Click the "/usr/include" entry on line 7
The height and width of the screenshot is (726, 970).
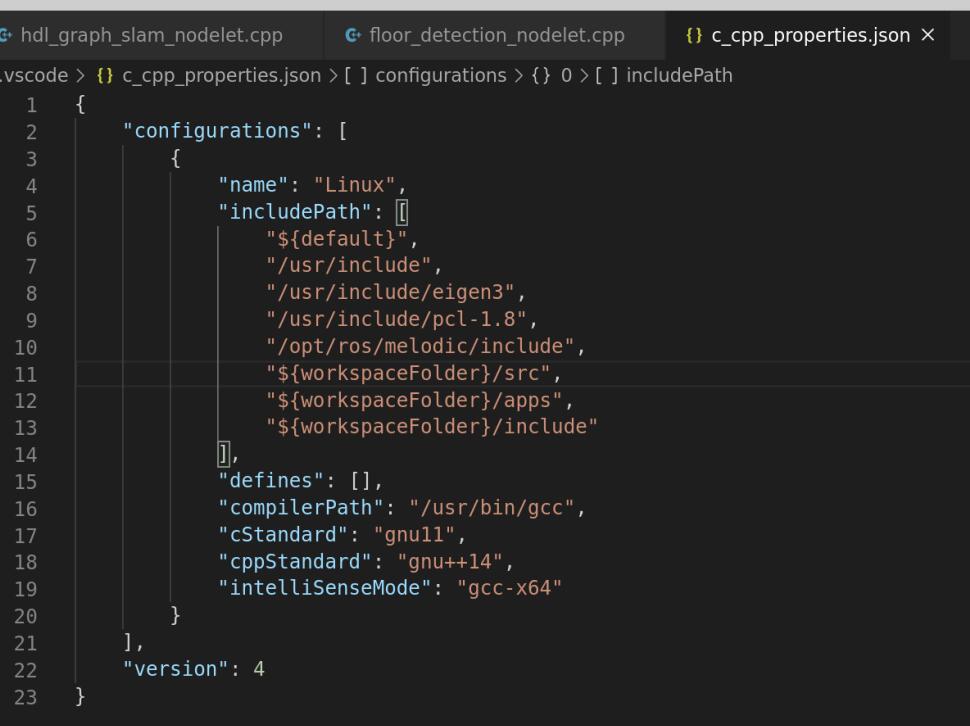pos(348,265)
